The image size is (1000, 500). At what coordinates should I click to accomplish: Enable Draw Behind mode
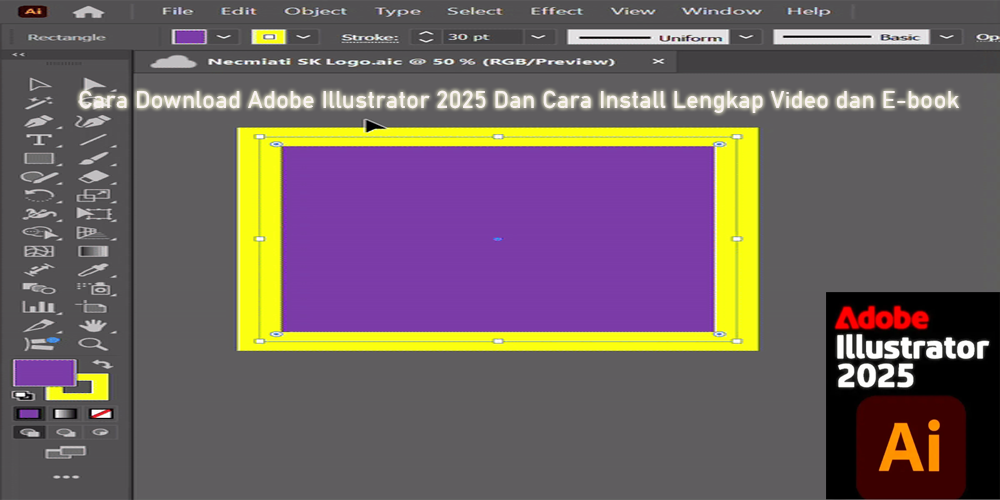[x=65, y=432]
